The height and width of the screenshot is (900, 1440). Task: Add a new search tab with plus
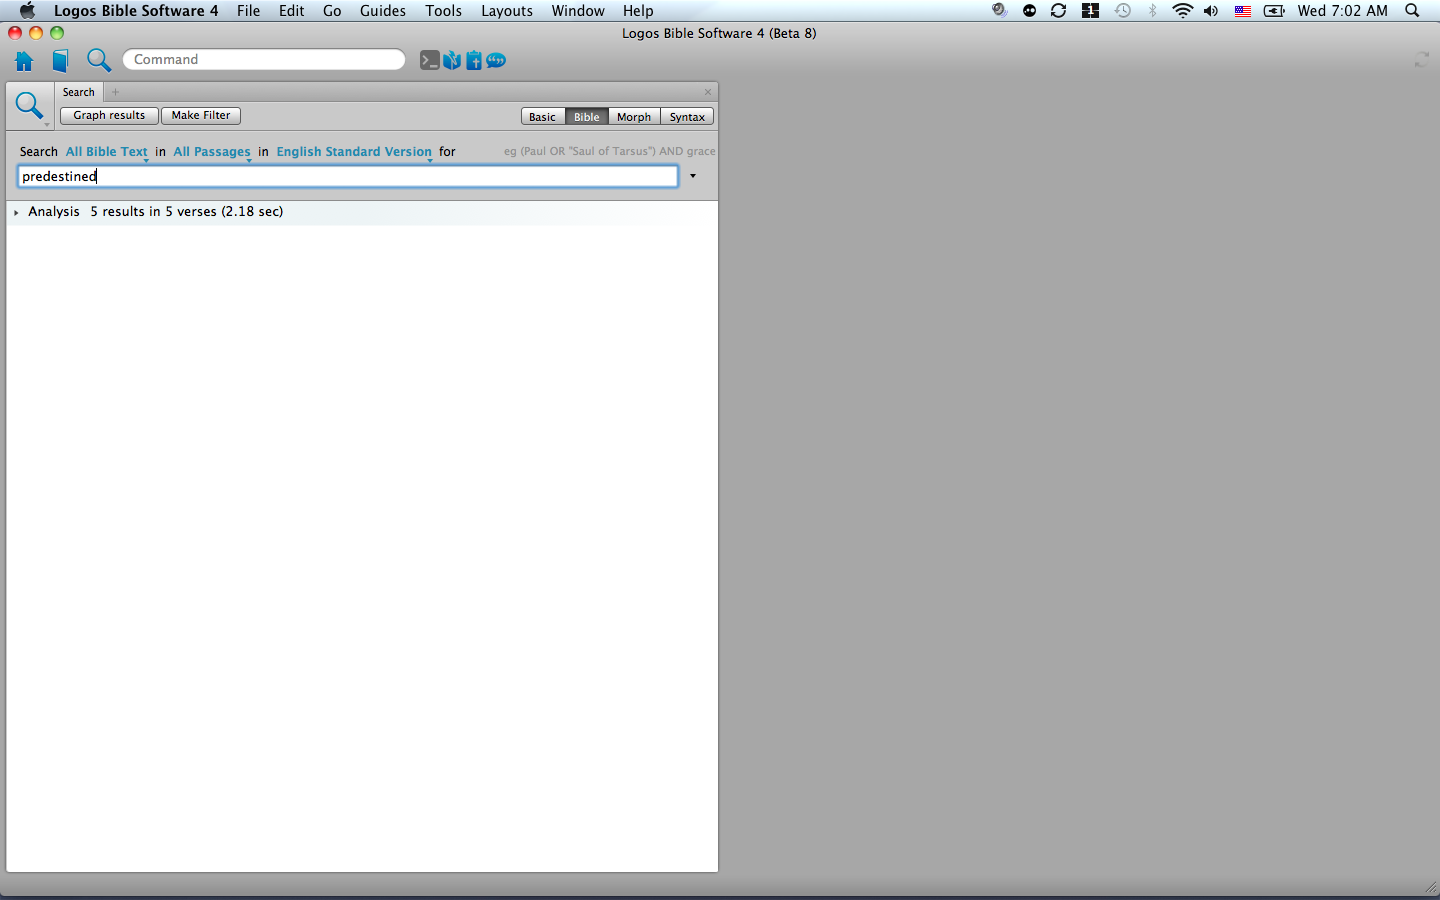[115, 92]
